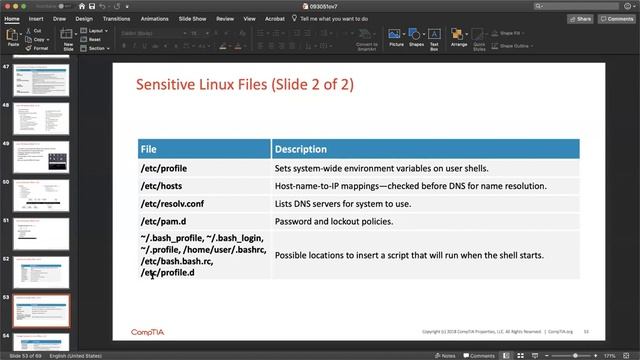
Task: Undo the last action
Action: click(102, 6)
